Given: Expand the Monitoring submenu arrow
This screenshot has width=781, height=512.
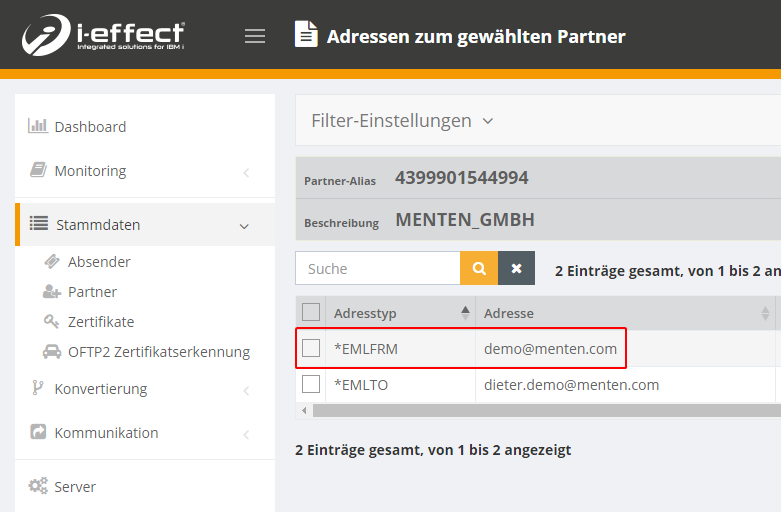Looking at the screenshot, I should (x=246, y=172).
